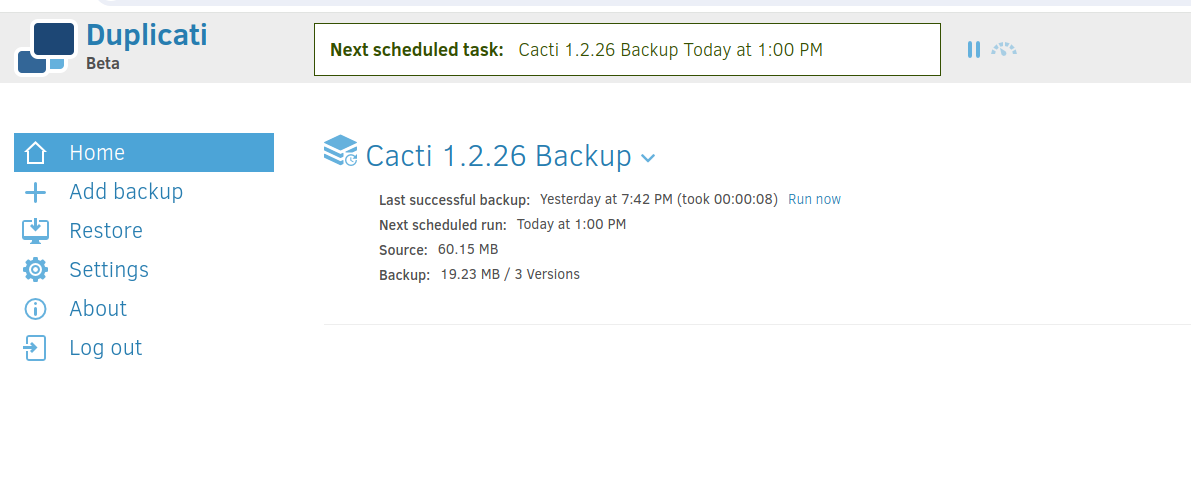The image size is (1191, 498).
Task: Click the plus icon for Add backup
Action: (x=36, y=192)
